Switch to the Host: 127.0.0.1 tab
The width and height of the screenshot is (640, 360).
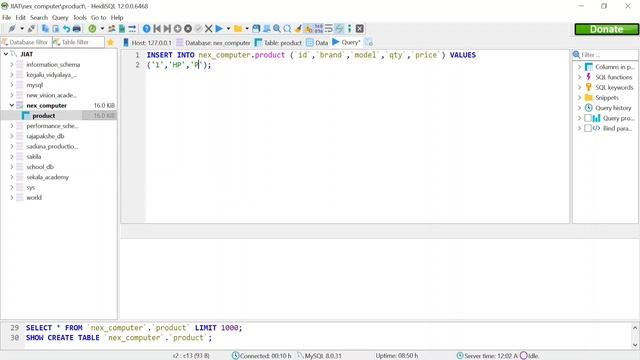(147, 42)
